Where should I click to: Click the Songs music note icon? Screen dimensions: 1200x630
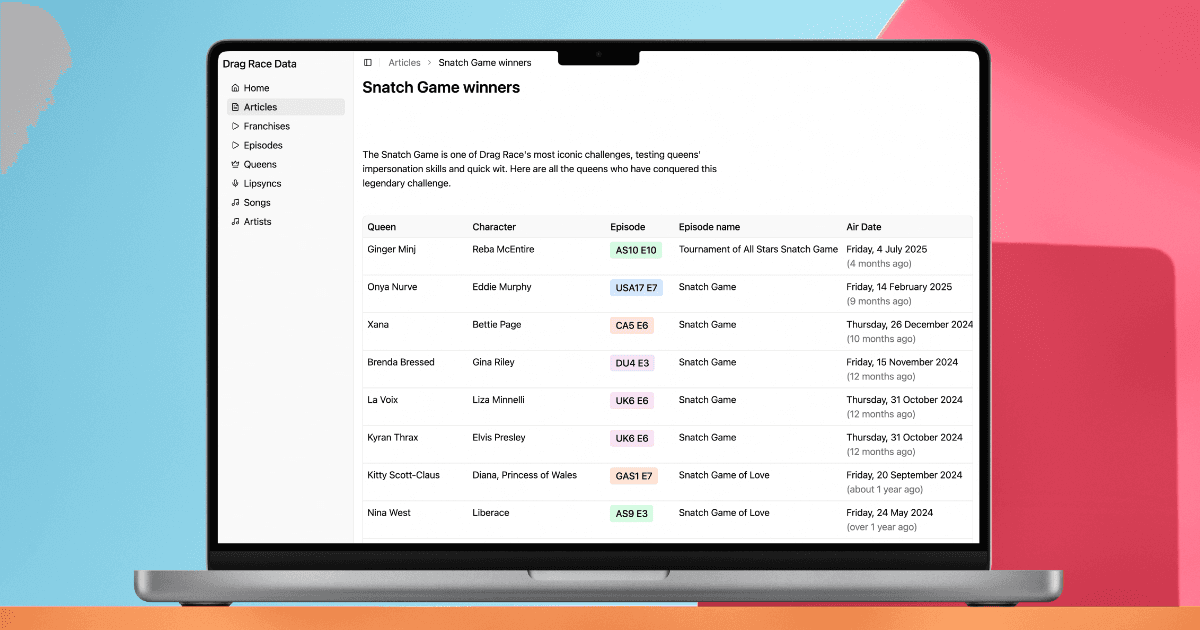pyautogui.click(x=235, y=202)
